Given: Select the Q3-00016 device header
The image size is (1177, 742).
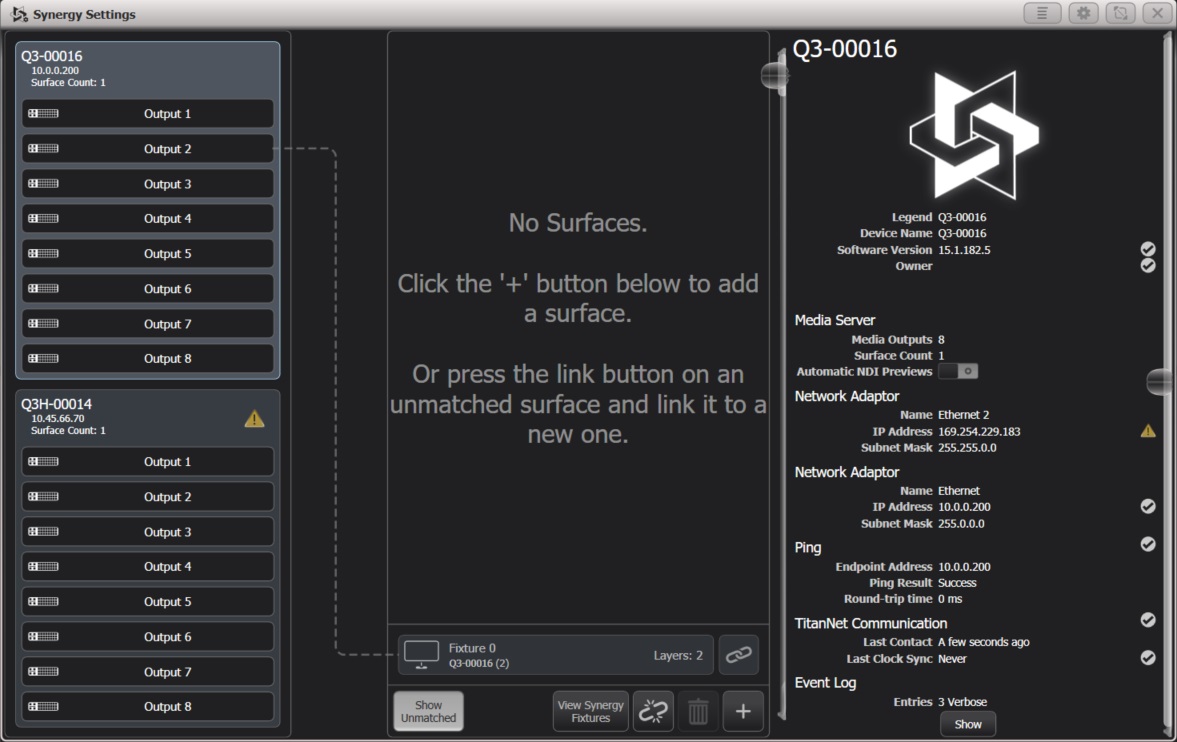Looking at the screenshot, I should point(148,68).
